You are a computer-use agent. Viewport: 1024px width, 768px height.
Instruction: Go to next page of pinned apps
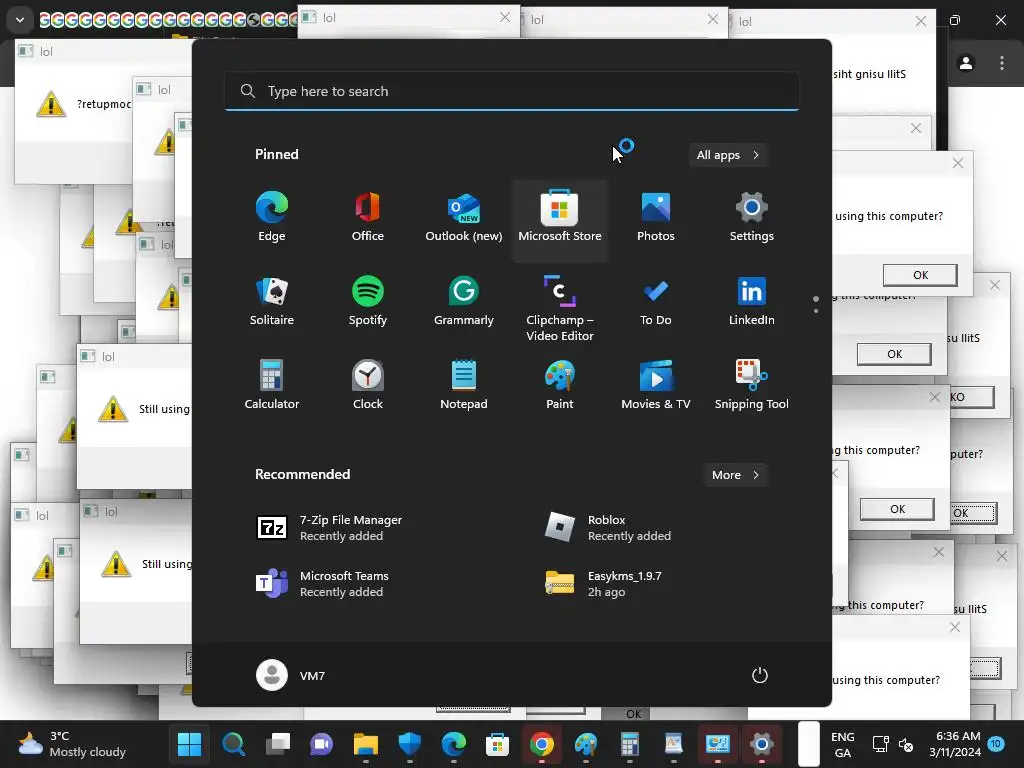point(816,311)
